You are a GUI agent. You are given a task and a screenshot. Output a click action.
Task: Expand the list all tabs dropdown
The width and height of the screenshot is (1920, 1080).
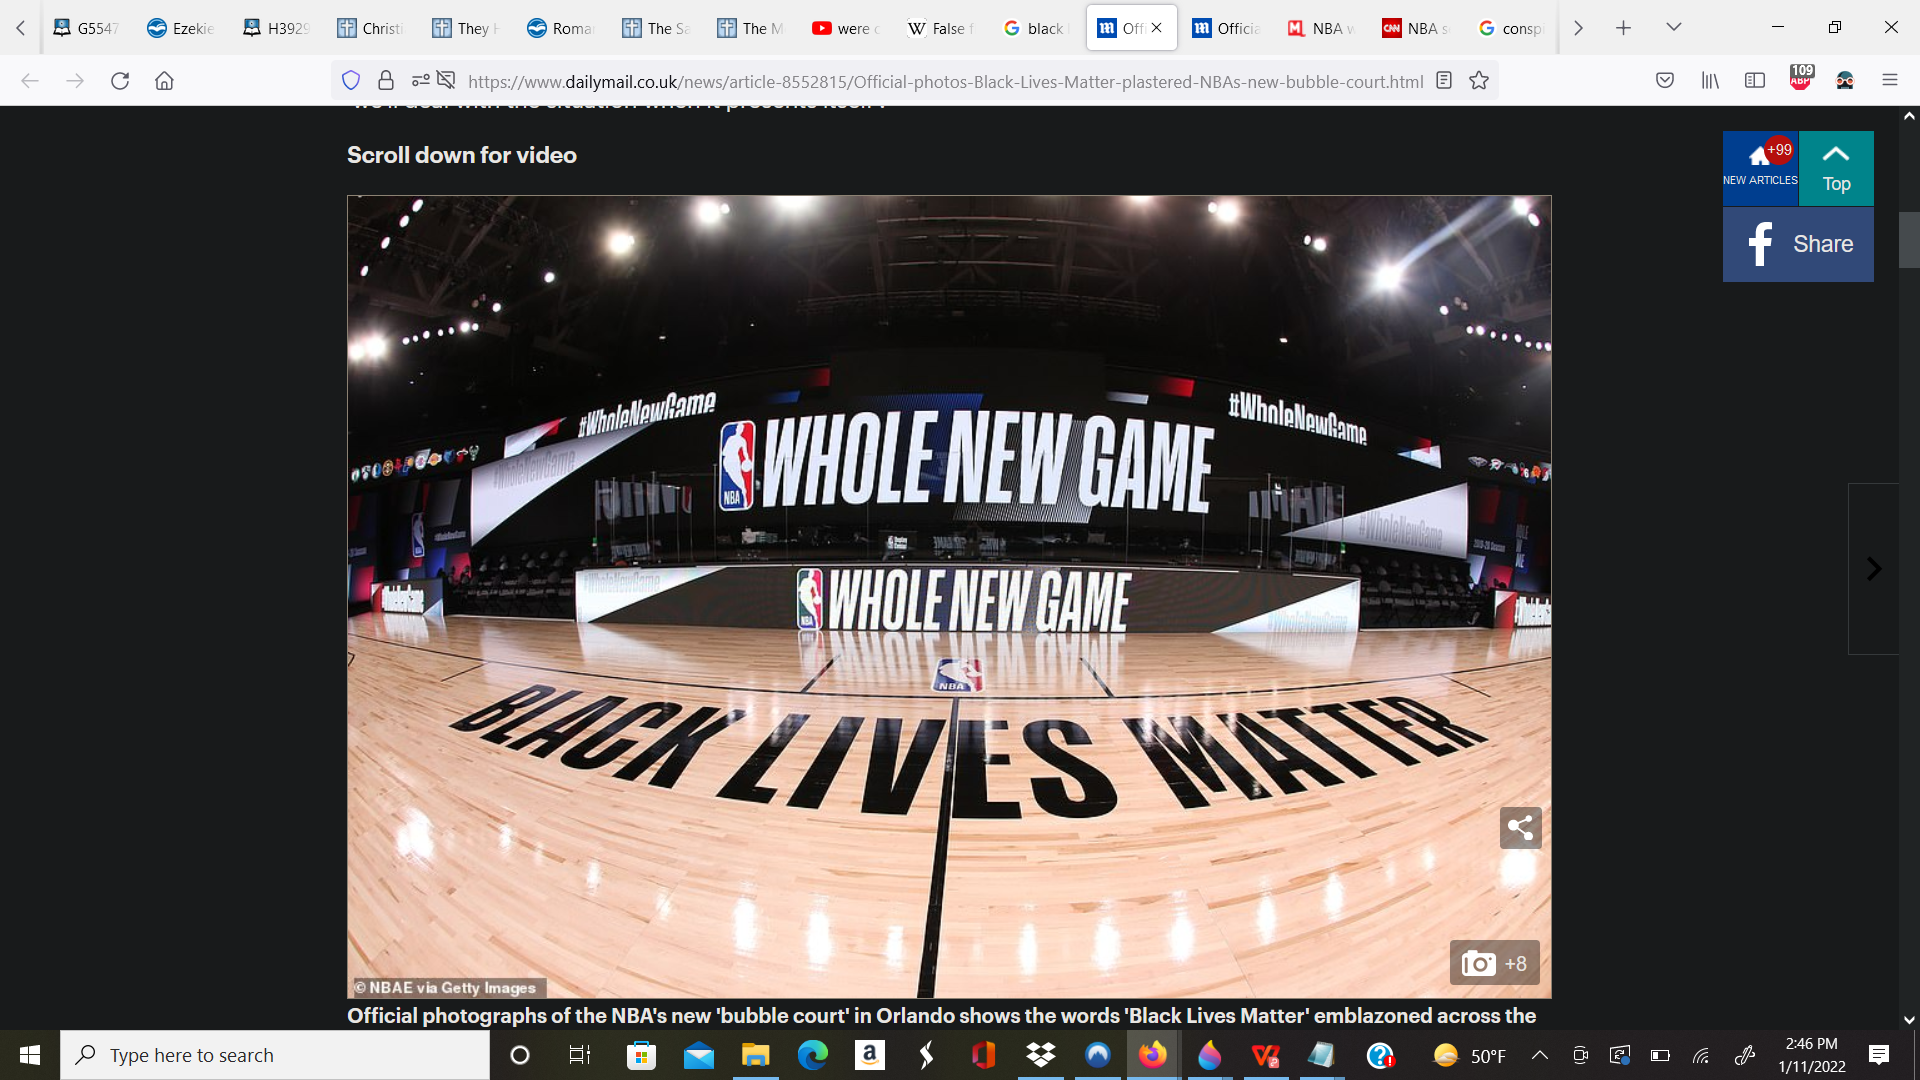click(1673, 27)
